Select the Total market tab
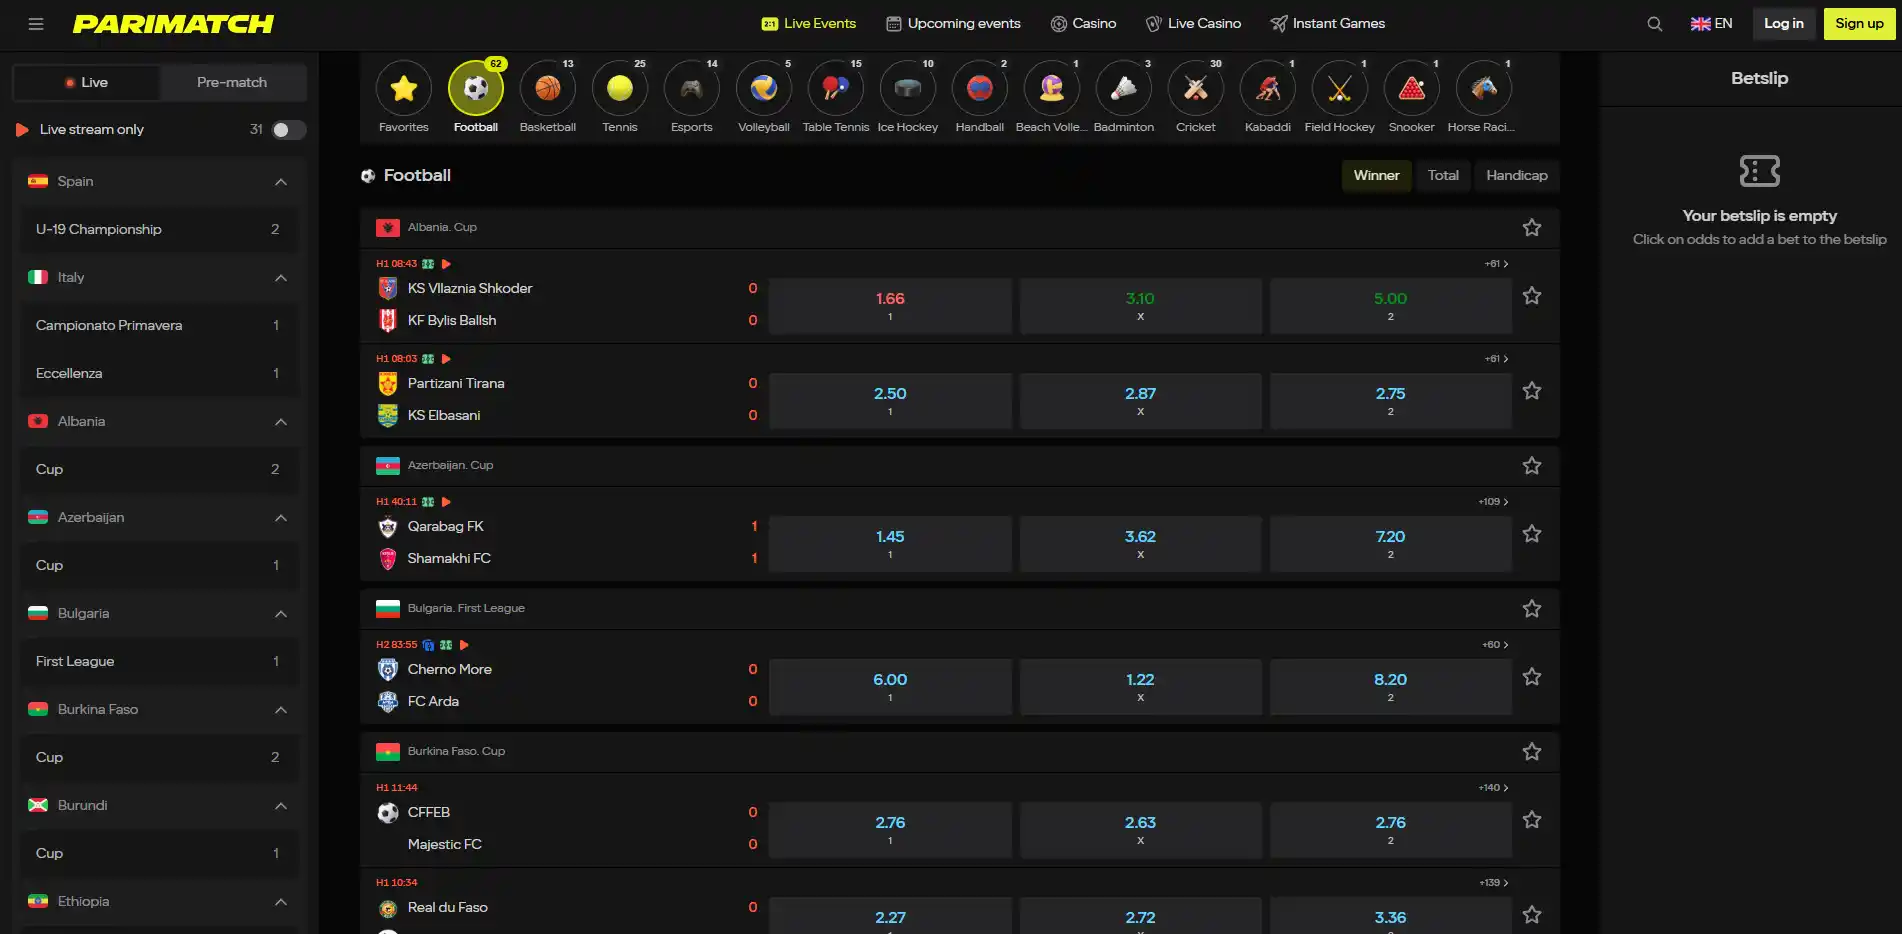 coord(1443,175)
